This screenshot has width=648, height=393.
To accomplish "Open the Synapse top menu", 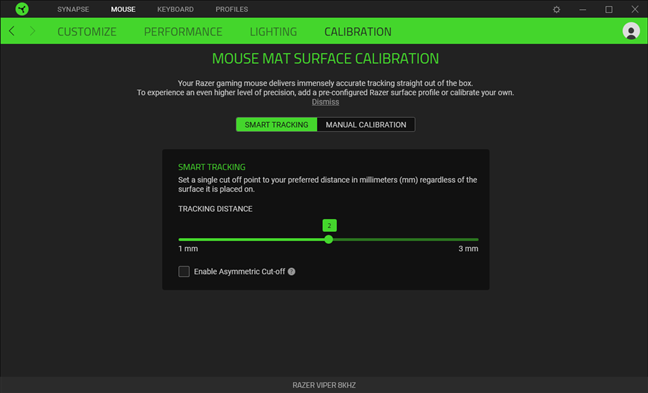I will pos(73,9).
